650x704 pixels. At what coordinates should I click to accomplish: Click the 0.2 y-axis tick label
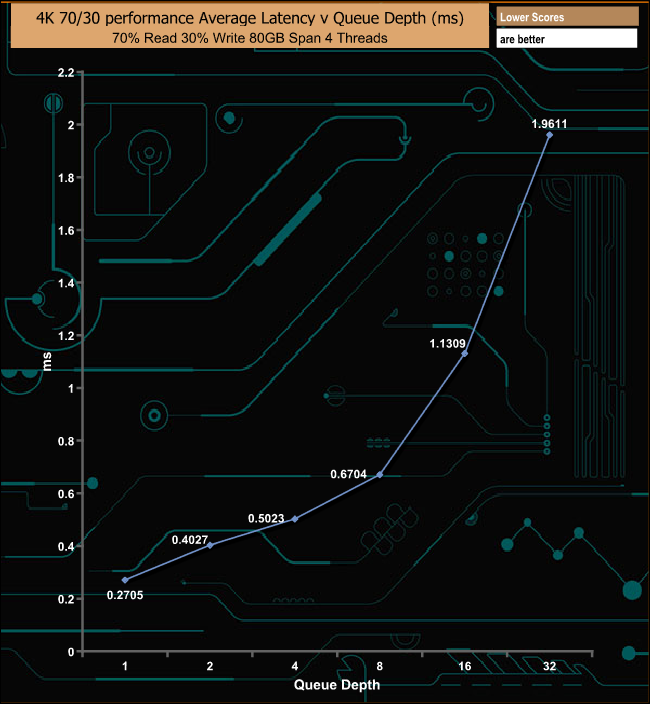[x=66, y=599]
